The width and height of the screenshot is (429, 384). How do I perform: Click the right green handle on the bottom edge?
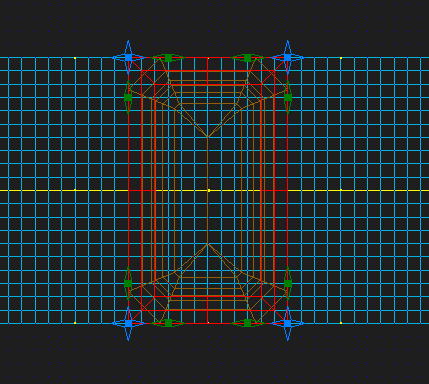tap(248, 323)
